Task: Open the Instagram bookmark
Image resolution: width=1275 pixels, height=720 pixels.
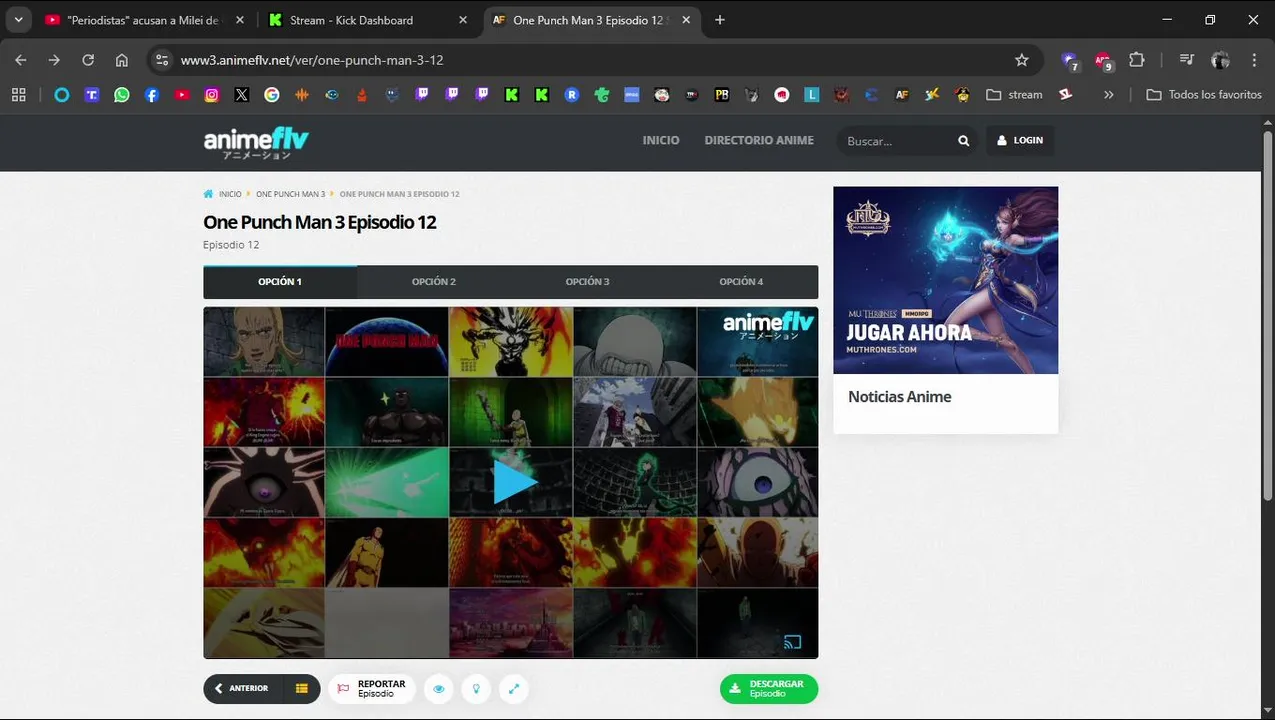Action: (212, 95)
